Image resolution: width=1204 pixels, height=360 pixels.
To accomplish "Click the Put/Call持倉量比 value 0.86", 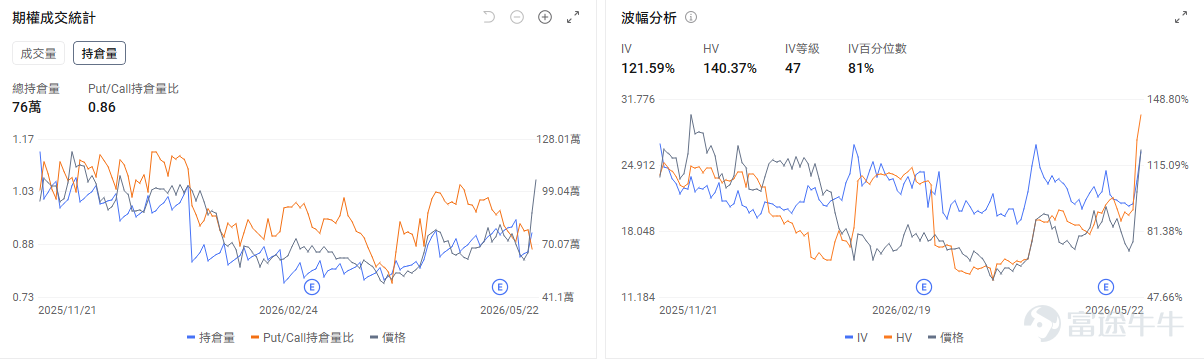I will click(x=102, y=107).
